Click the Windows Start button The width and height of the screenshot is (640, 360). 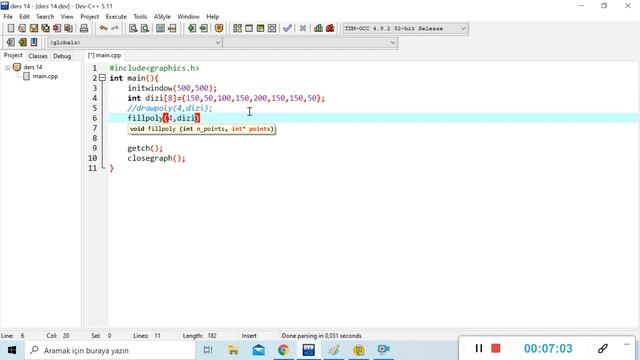point(12,350)
